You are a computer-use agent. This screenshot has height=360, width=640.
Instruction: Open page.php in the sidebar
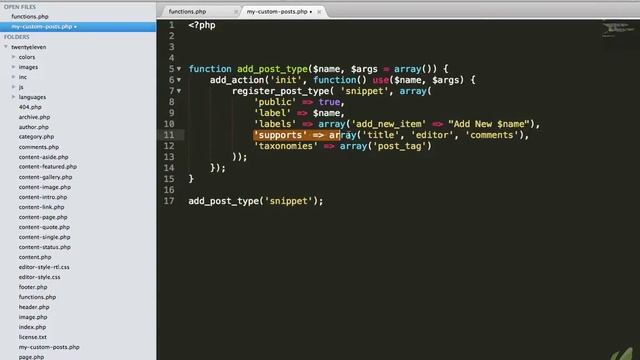coord(31,357)
